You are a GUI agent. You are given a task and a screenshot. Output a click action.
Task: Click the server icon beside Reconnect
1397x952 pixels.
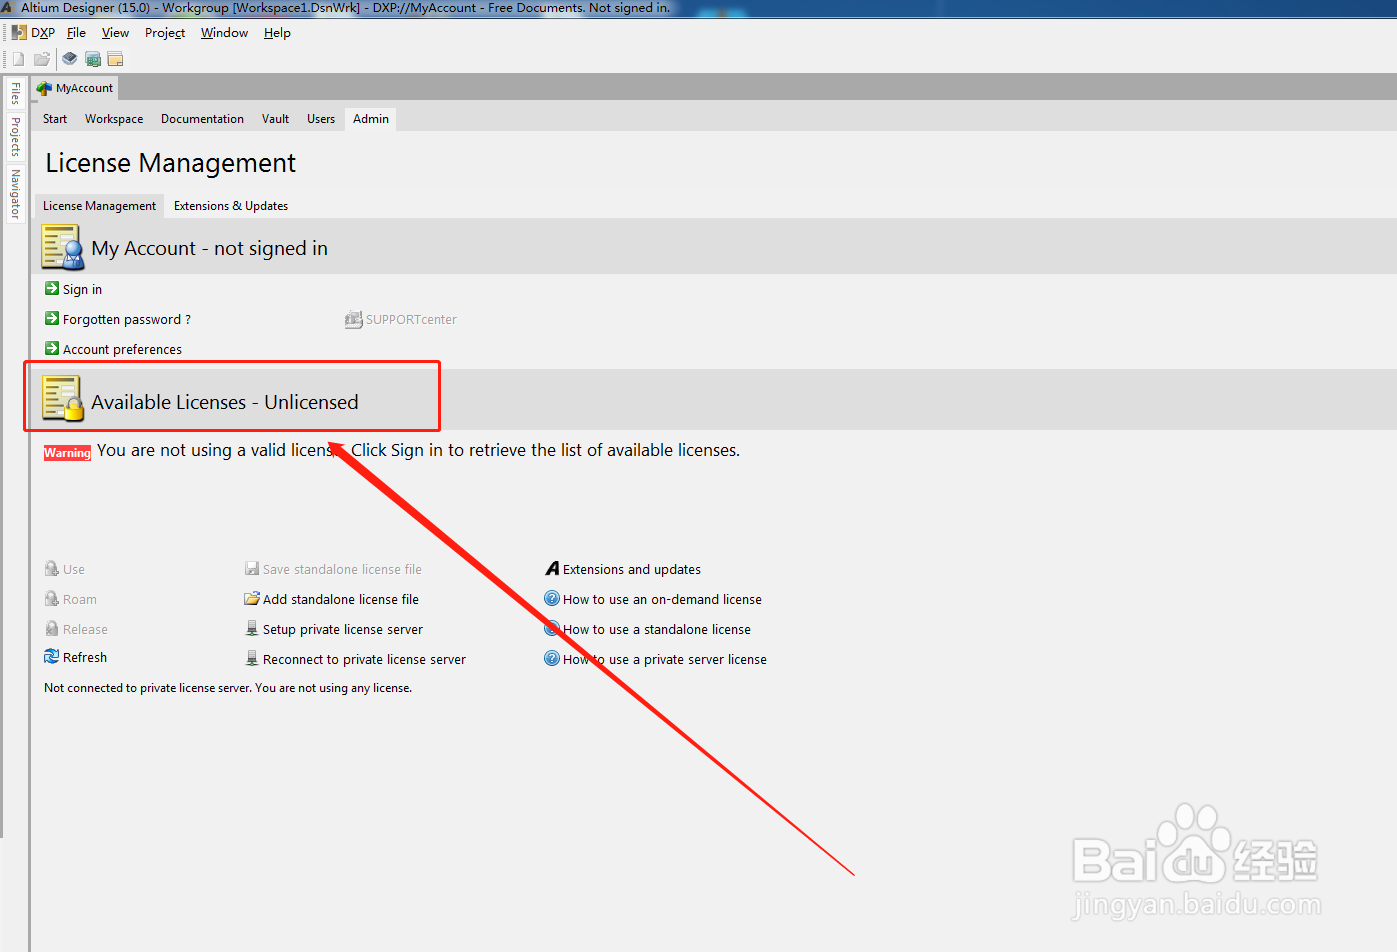(252, 659)
